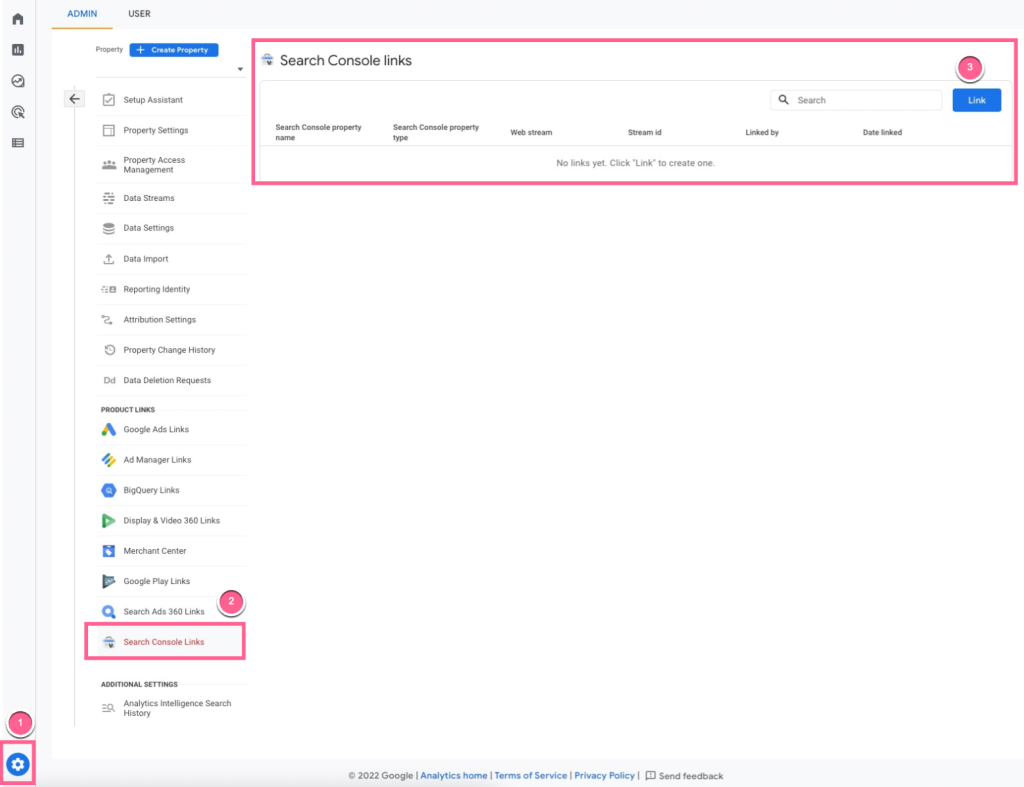Screen dimensions: 1024x787
Task: Click the back arrow beside the property column
Action: point(74,99)
